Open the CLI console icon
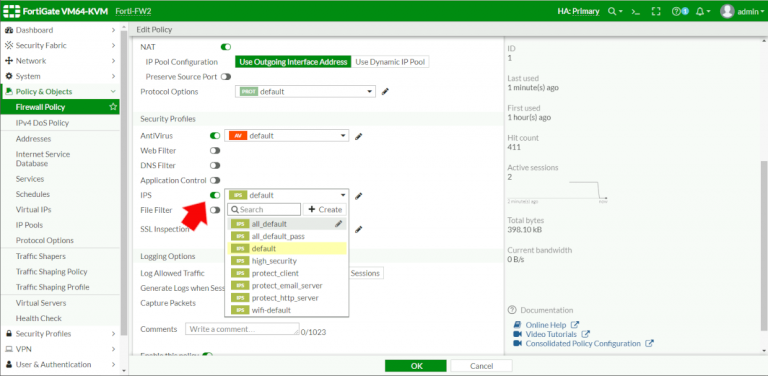Screen dimensions: 768x376 636,11
